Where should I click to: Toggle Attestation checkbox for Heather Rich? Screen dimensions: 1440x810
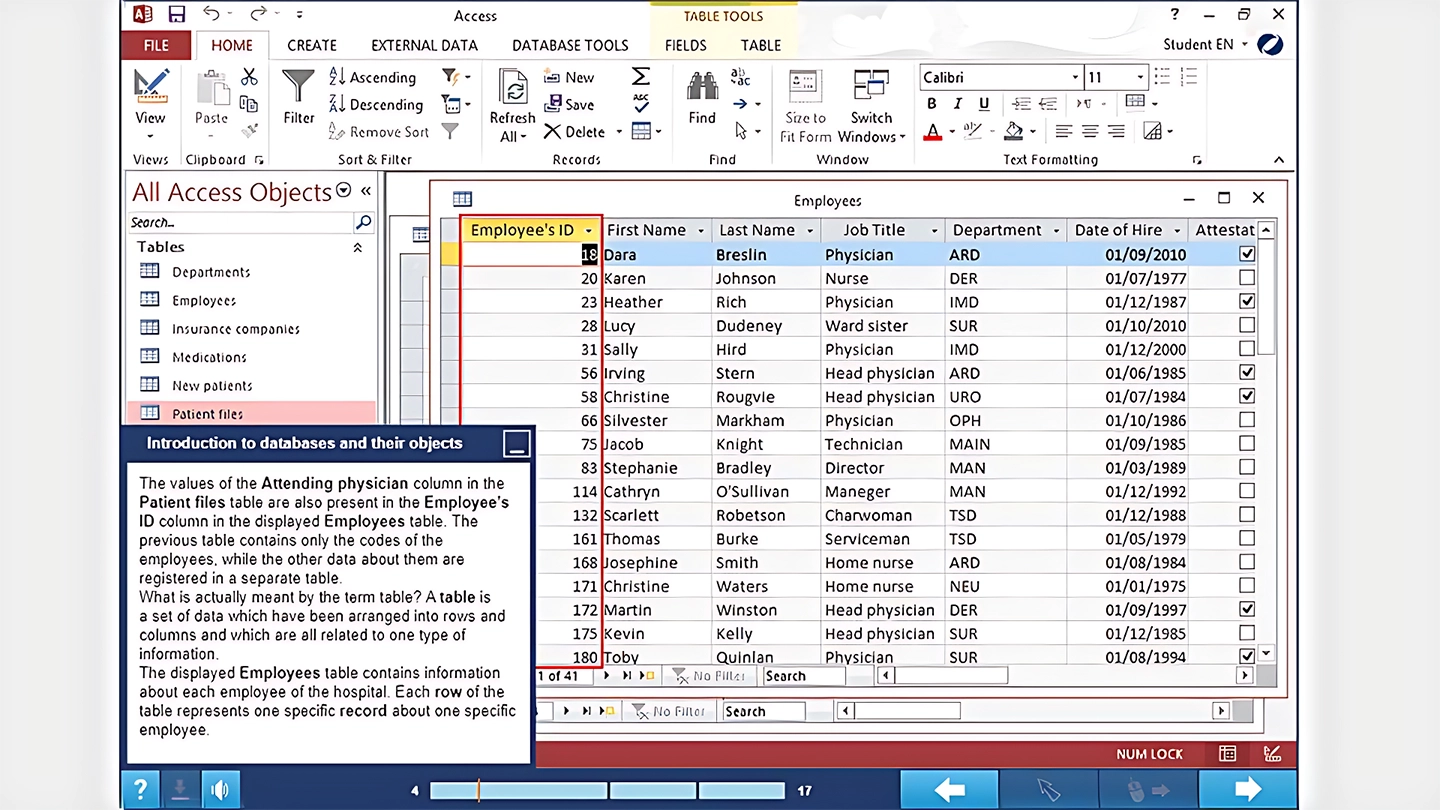[x=1247, y=301]
